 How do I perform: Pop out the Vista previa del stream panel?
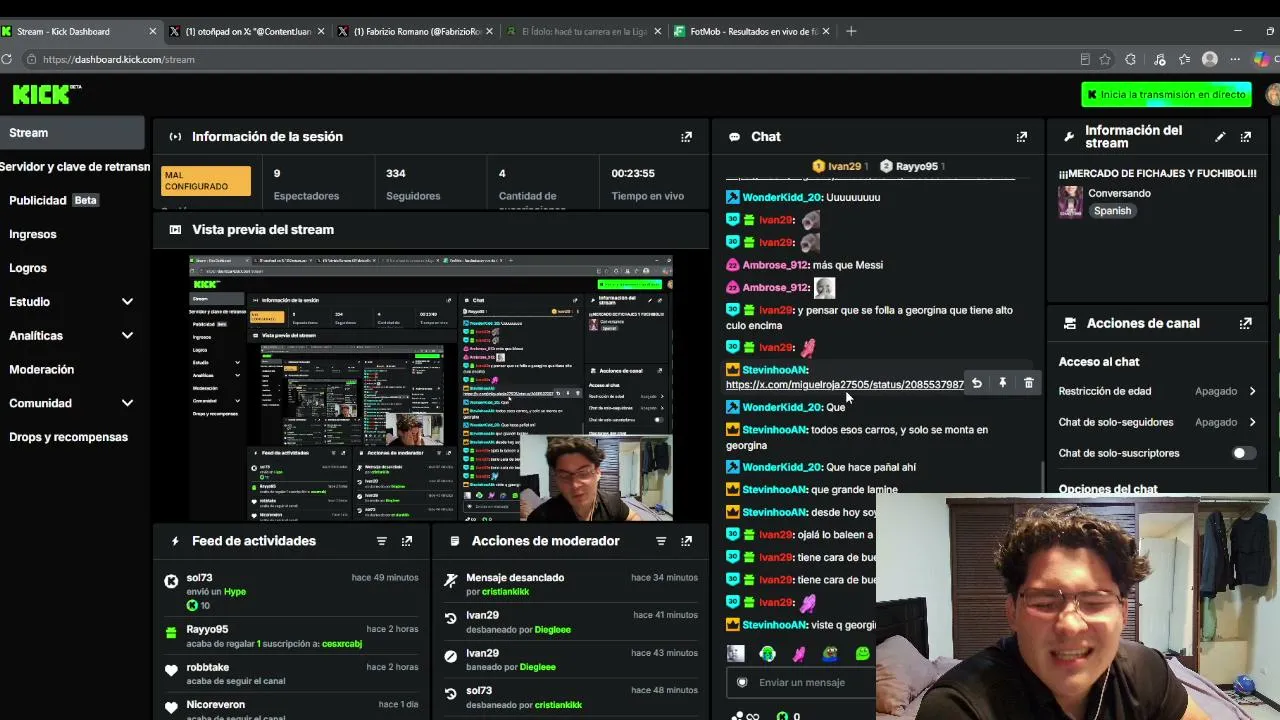coord(686,230)
